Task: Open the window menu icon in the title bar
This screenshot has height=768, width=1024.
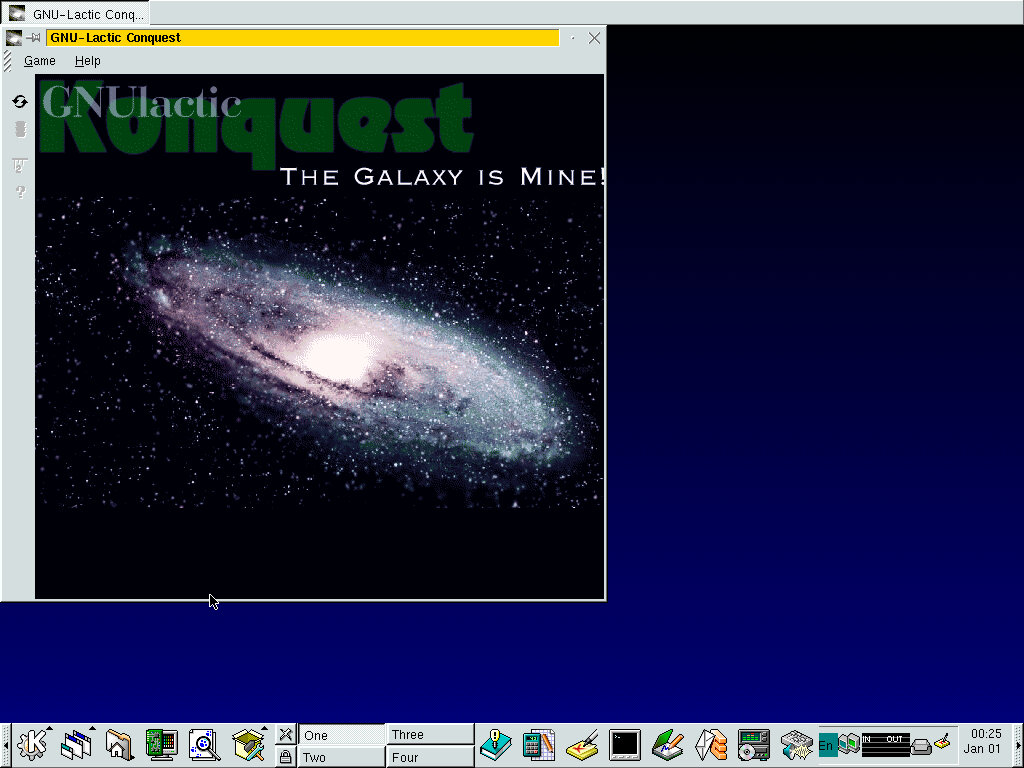Action: 14,38
